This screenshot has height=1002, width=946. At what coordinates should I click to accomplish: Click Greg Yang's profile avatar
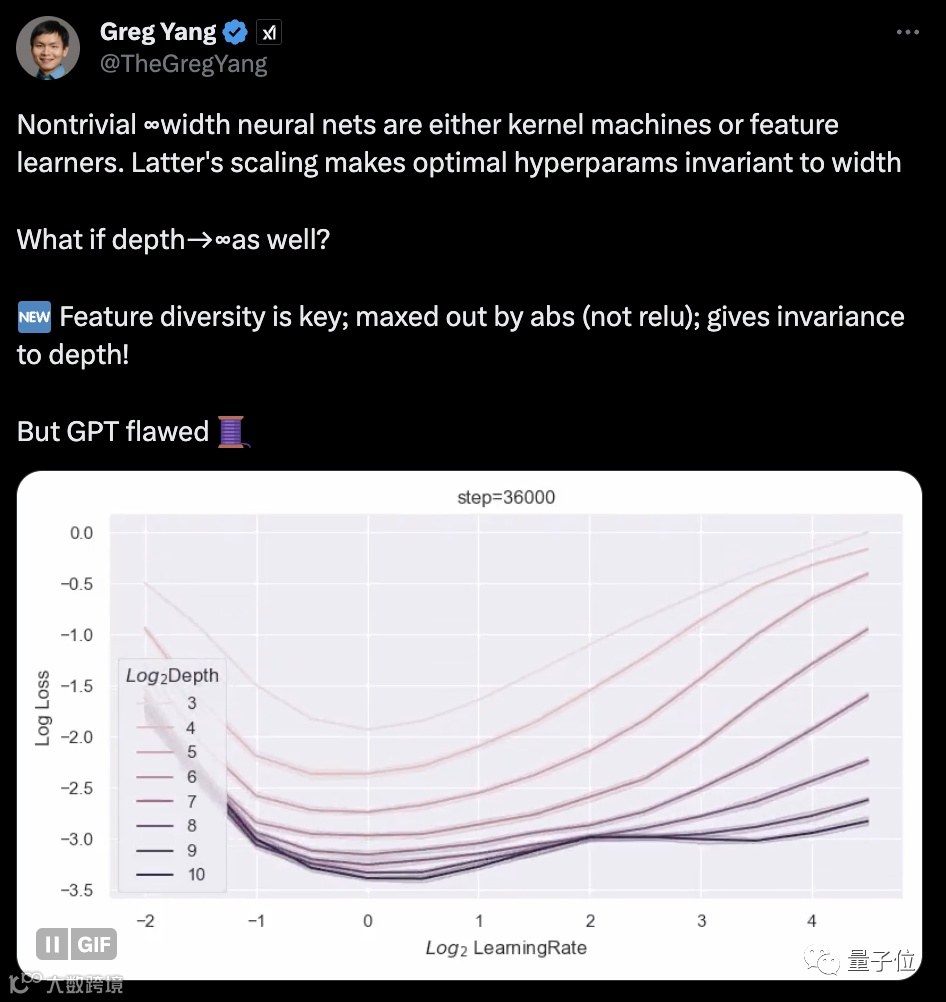tap(48, 47)
